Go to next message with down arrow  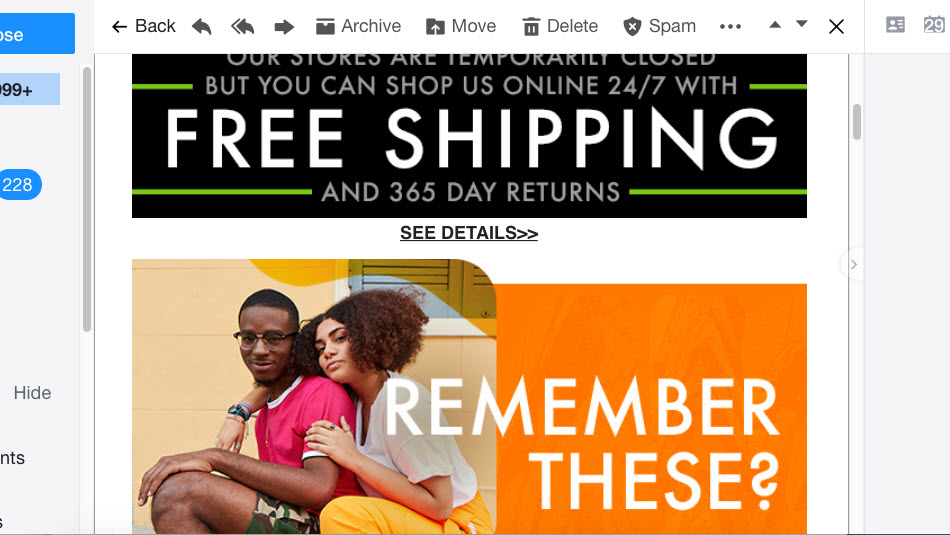802,24
